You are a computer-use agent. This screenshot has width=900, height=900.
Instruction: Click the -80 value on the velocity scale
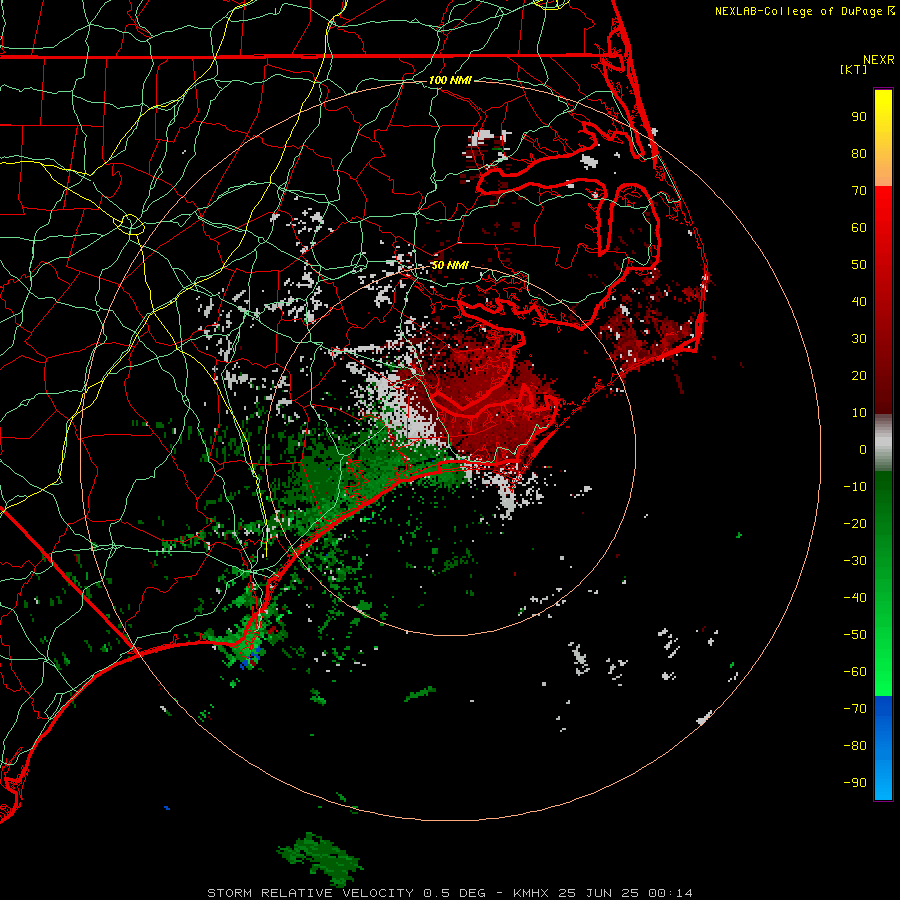[x=855, y=746]
